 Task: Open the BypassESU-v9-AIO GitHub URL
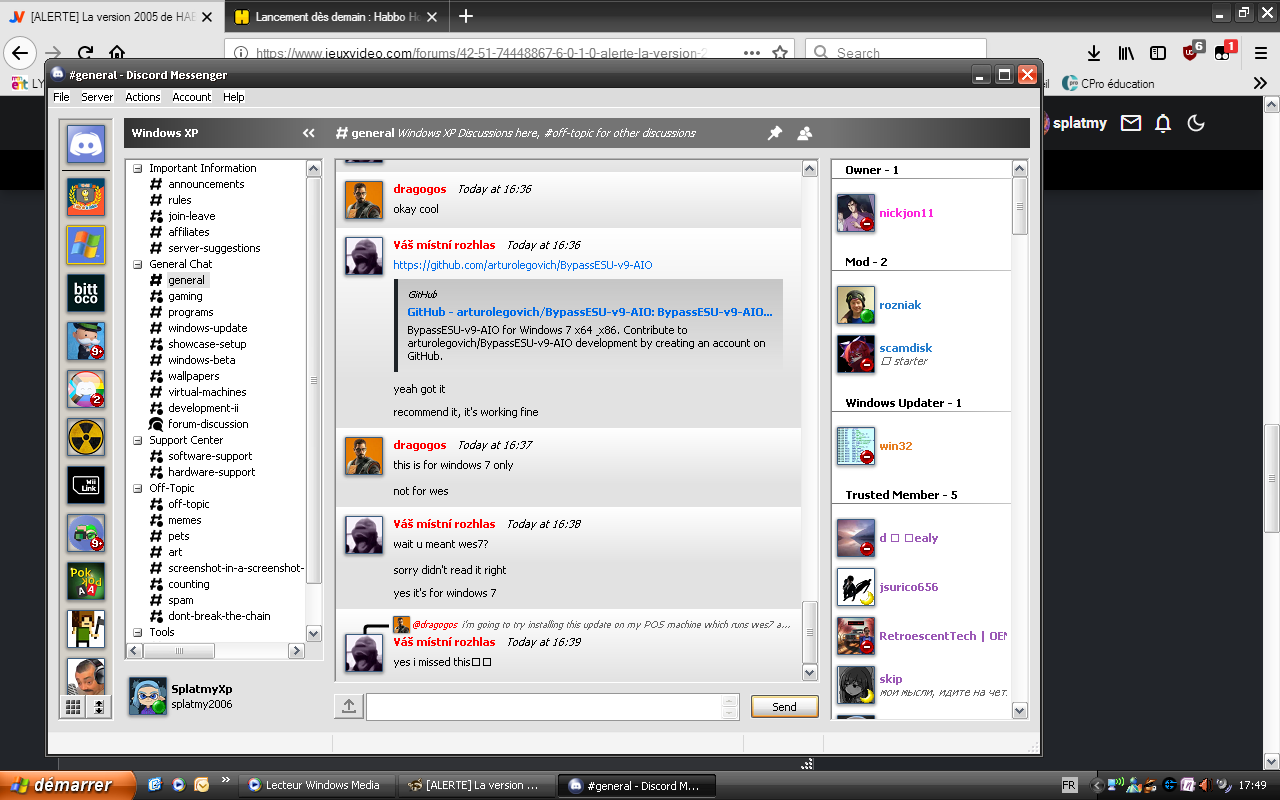tap(522, 265)
